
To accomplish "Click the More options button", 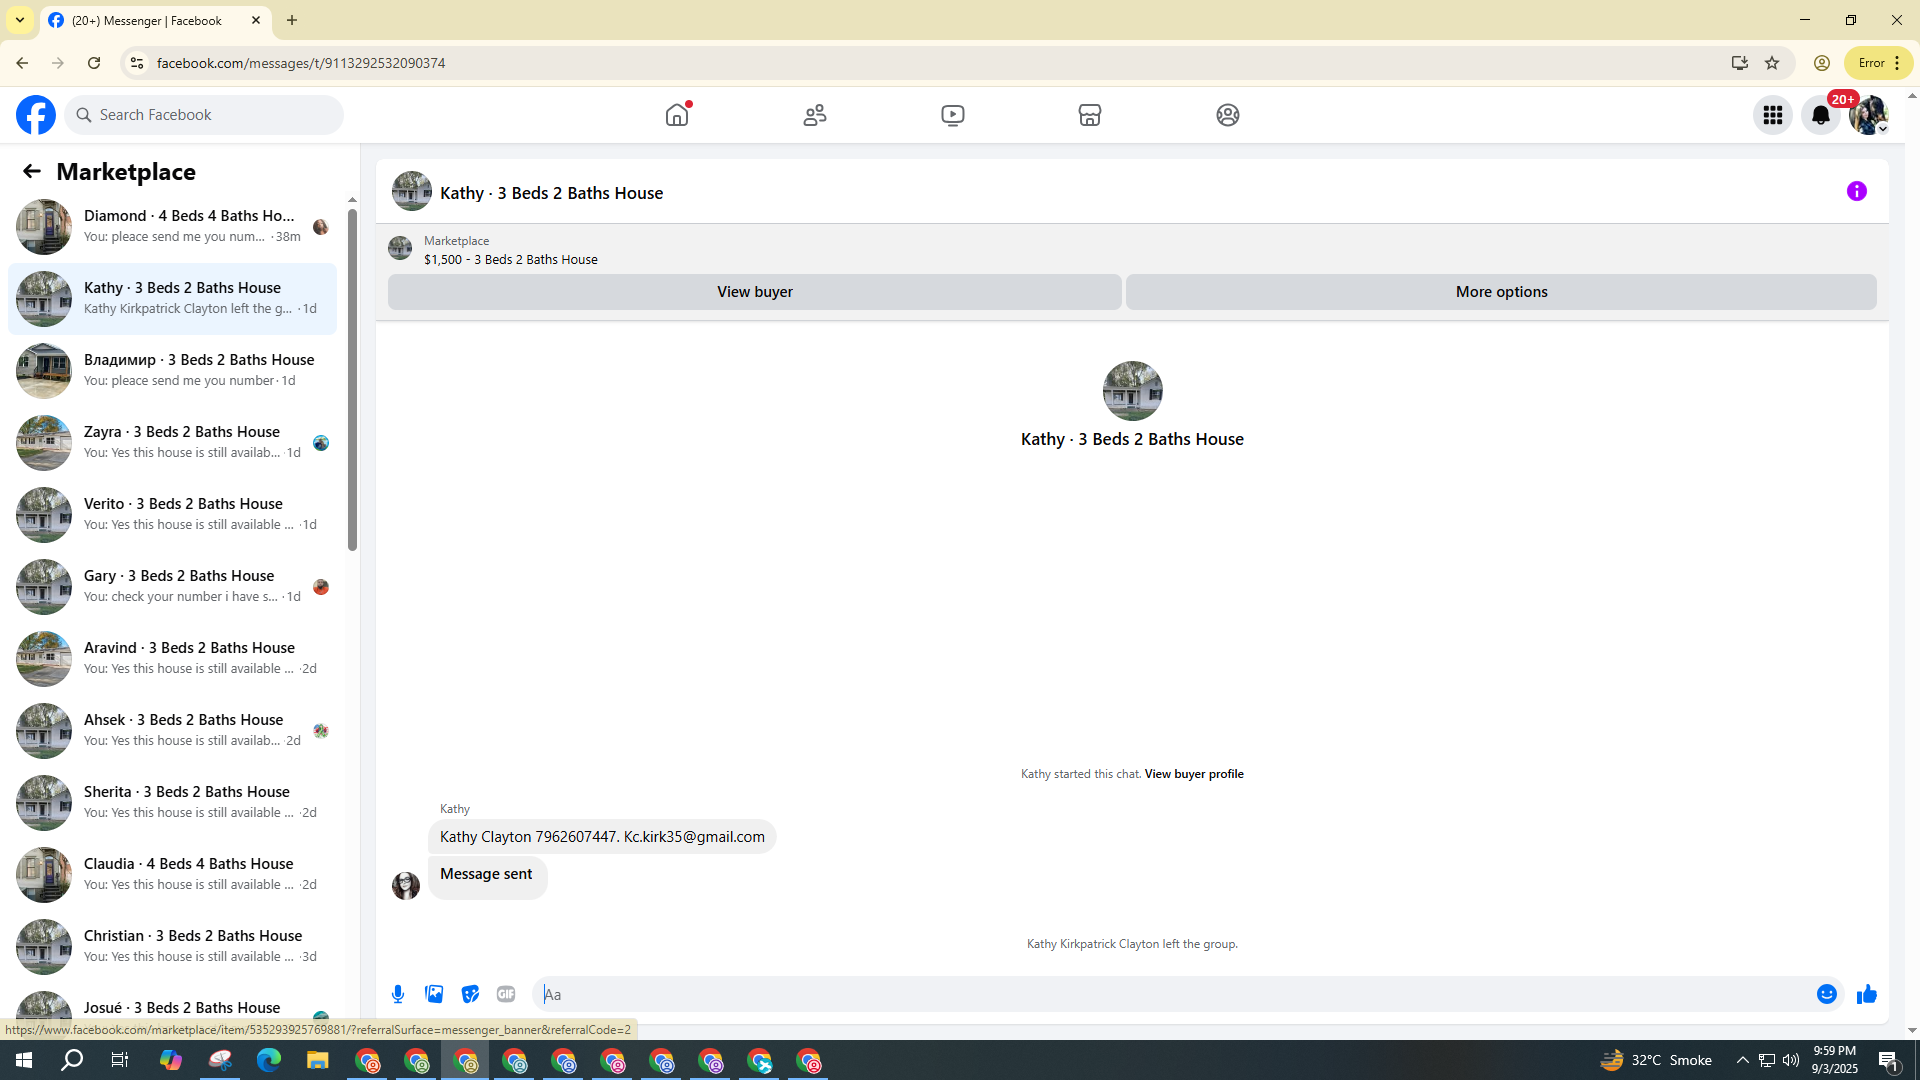I will [x=1501, y=292].
